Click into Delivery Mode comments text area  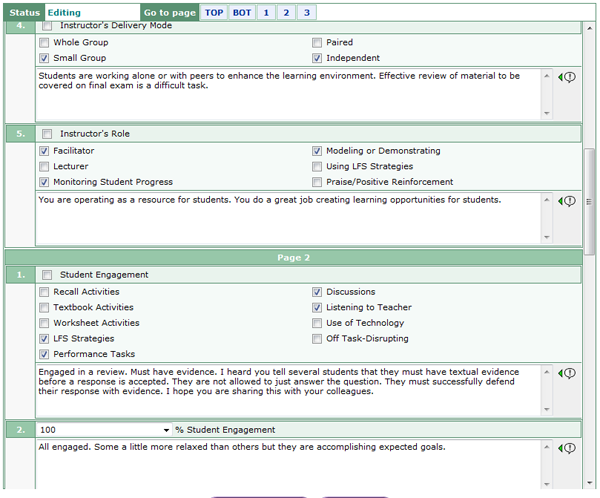(289, 94)
